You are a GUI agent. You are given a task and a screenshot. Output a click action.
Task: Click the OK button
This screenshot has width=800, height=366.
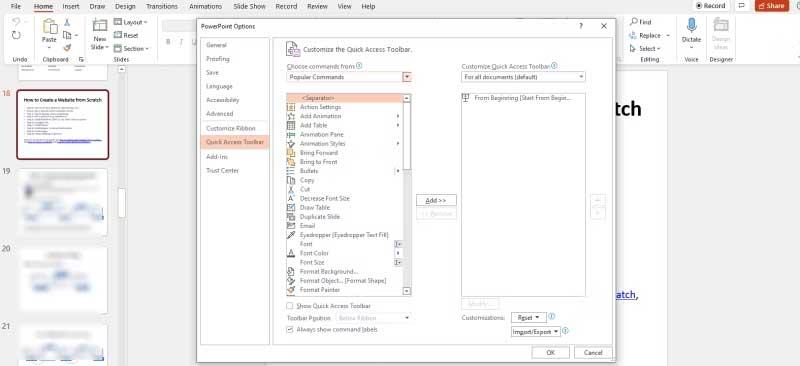click(x=551, y=353)
